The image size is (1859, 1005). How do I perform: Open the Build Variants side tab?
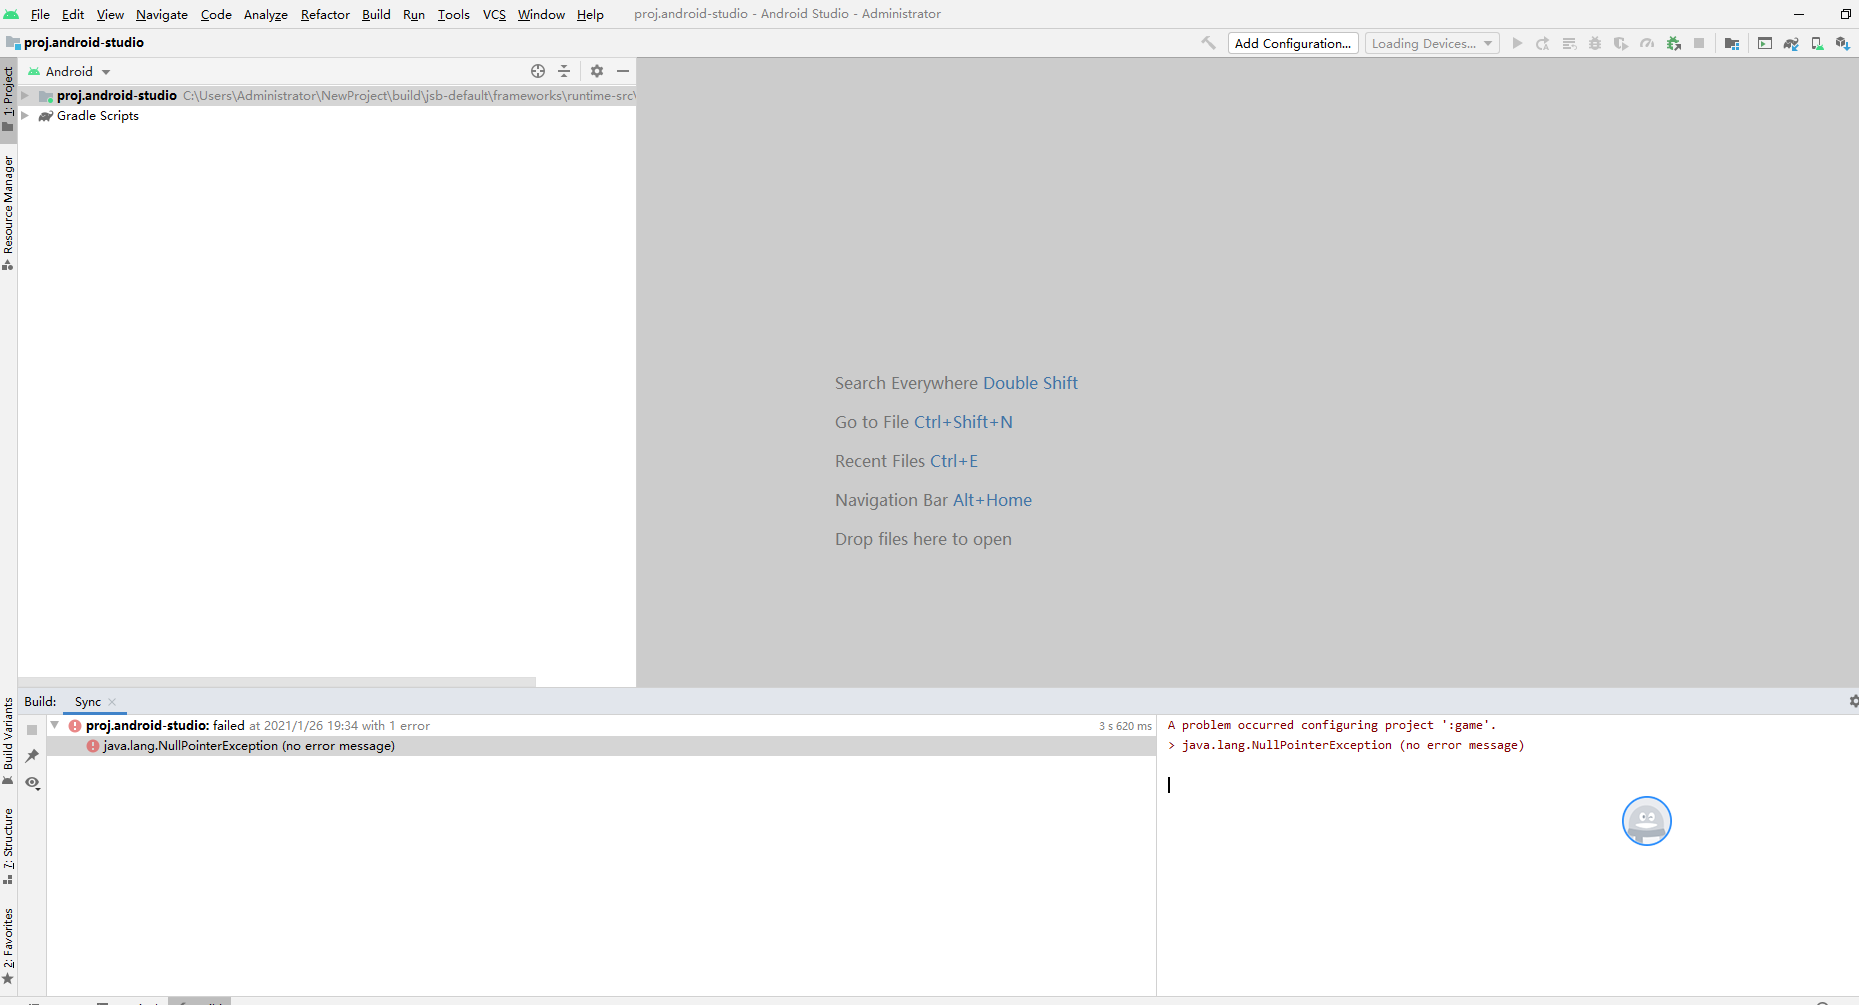pyautogui.click(x=8, y=740)
